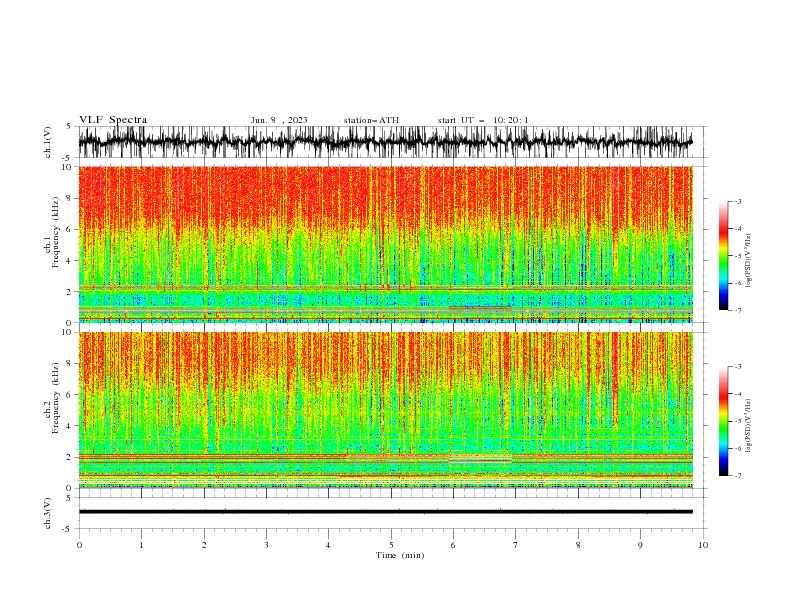Click the time axis tick label "2"

pyautogui.click(x=204, y=545)
